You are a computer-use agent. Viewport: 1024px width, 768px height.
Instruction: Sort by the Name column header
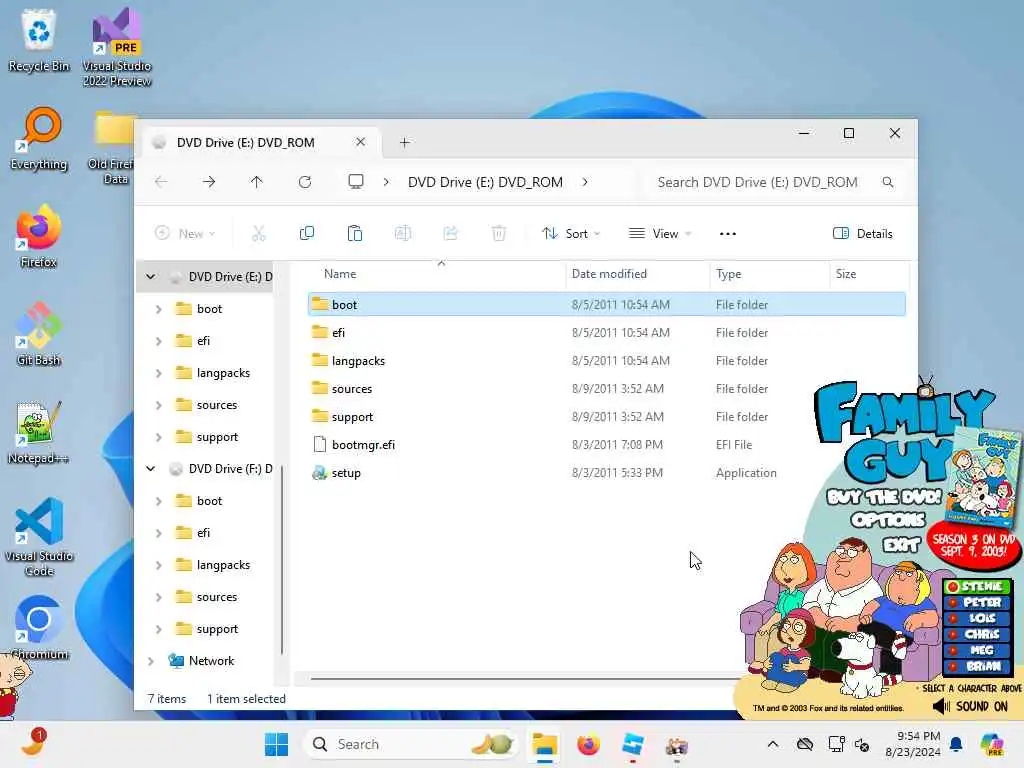point(340,274)
